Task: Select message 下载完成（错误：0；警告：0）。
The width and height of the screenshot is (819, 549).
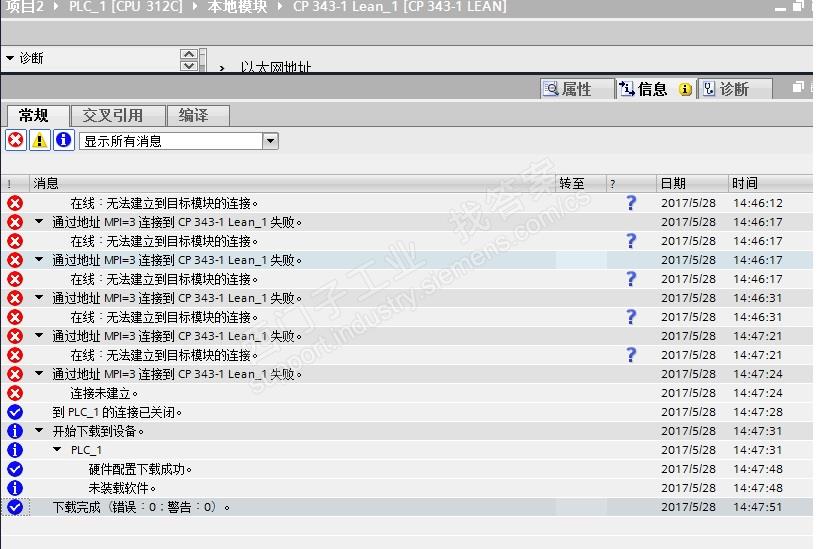Action: click(x=141, y=507)
